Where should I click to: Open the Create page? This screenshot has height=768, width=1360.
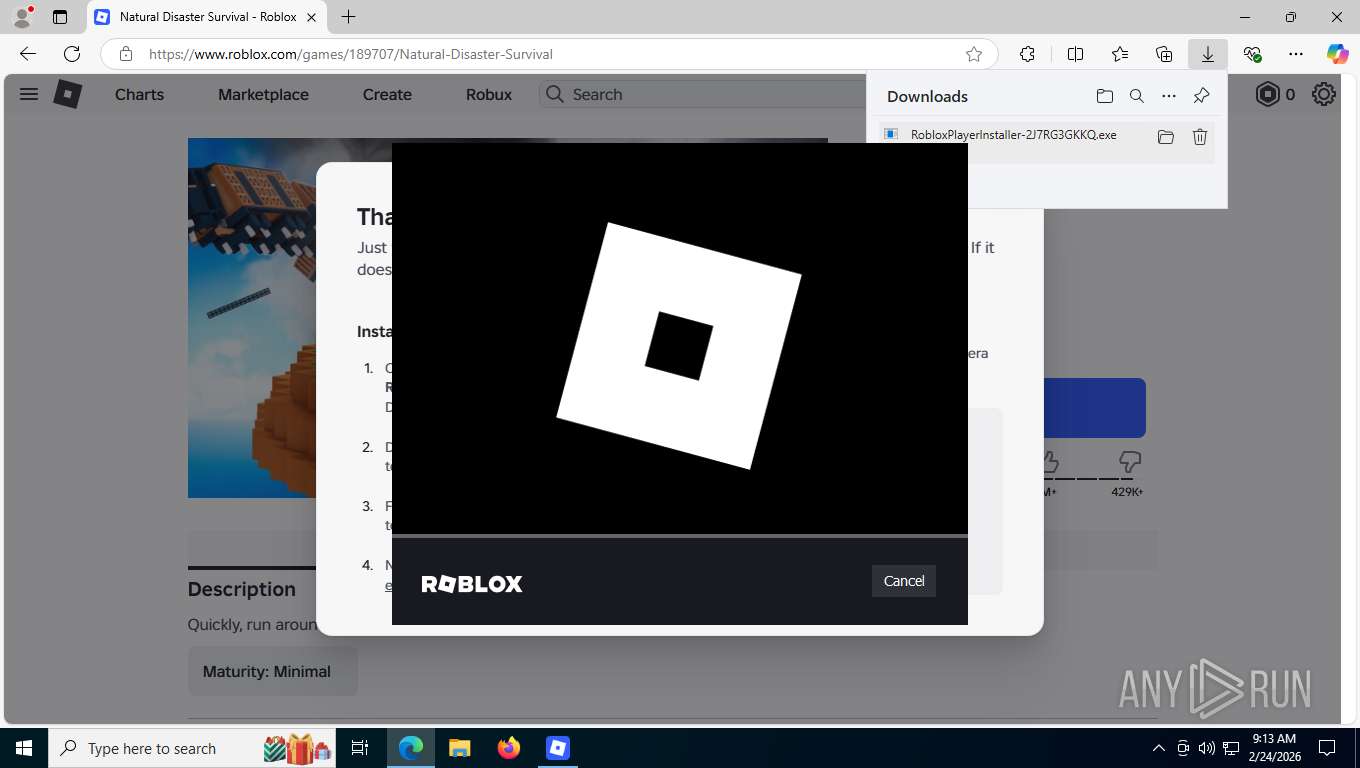[387, 94]
